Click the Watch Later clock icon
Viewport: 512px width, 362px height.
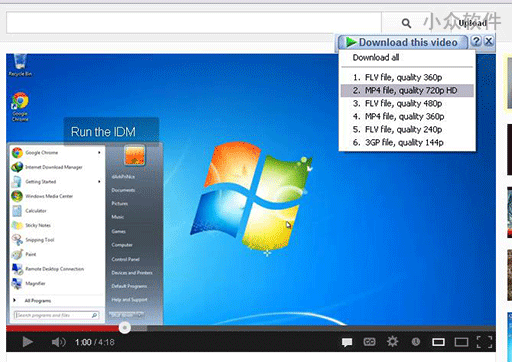pos(415,342)
